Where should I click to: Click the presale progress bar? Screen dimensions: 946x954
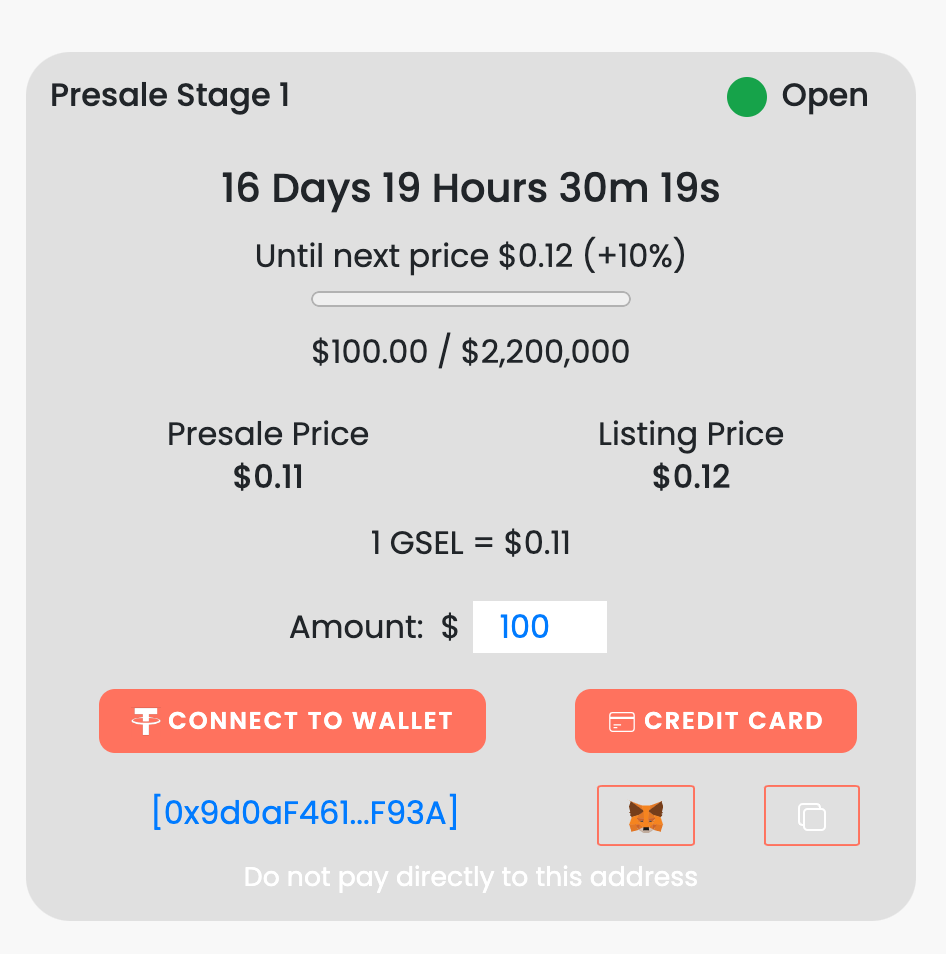(471, 298)
